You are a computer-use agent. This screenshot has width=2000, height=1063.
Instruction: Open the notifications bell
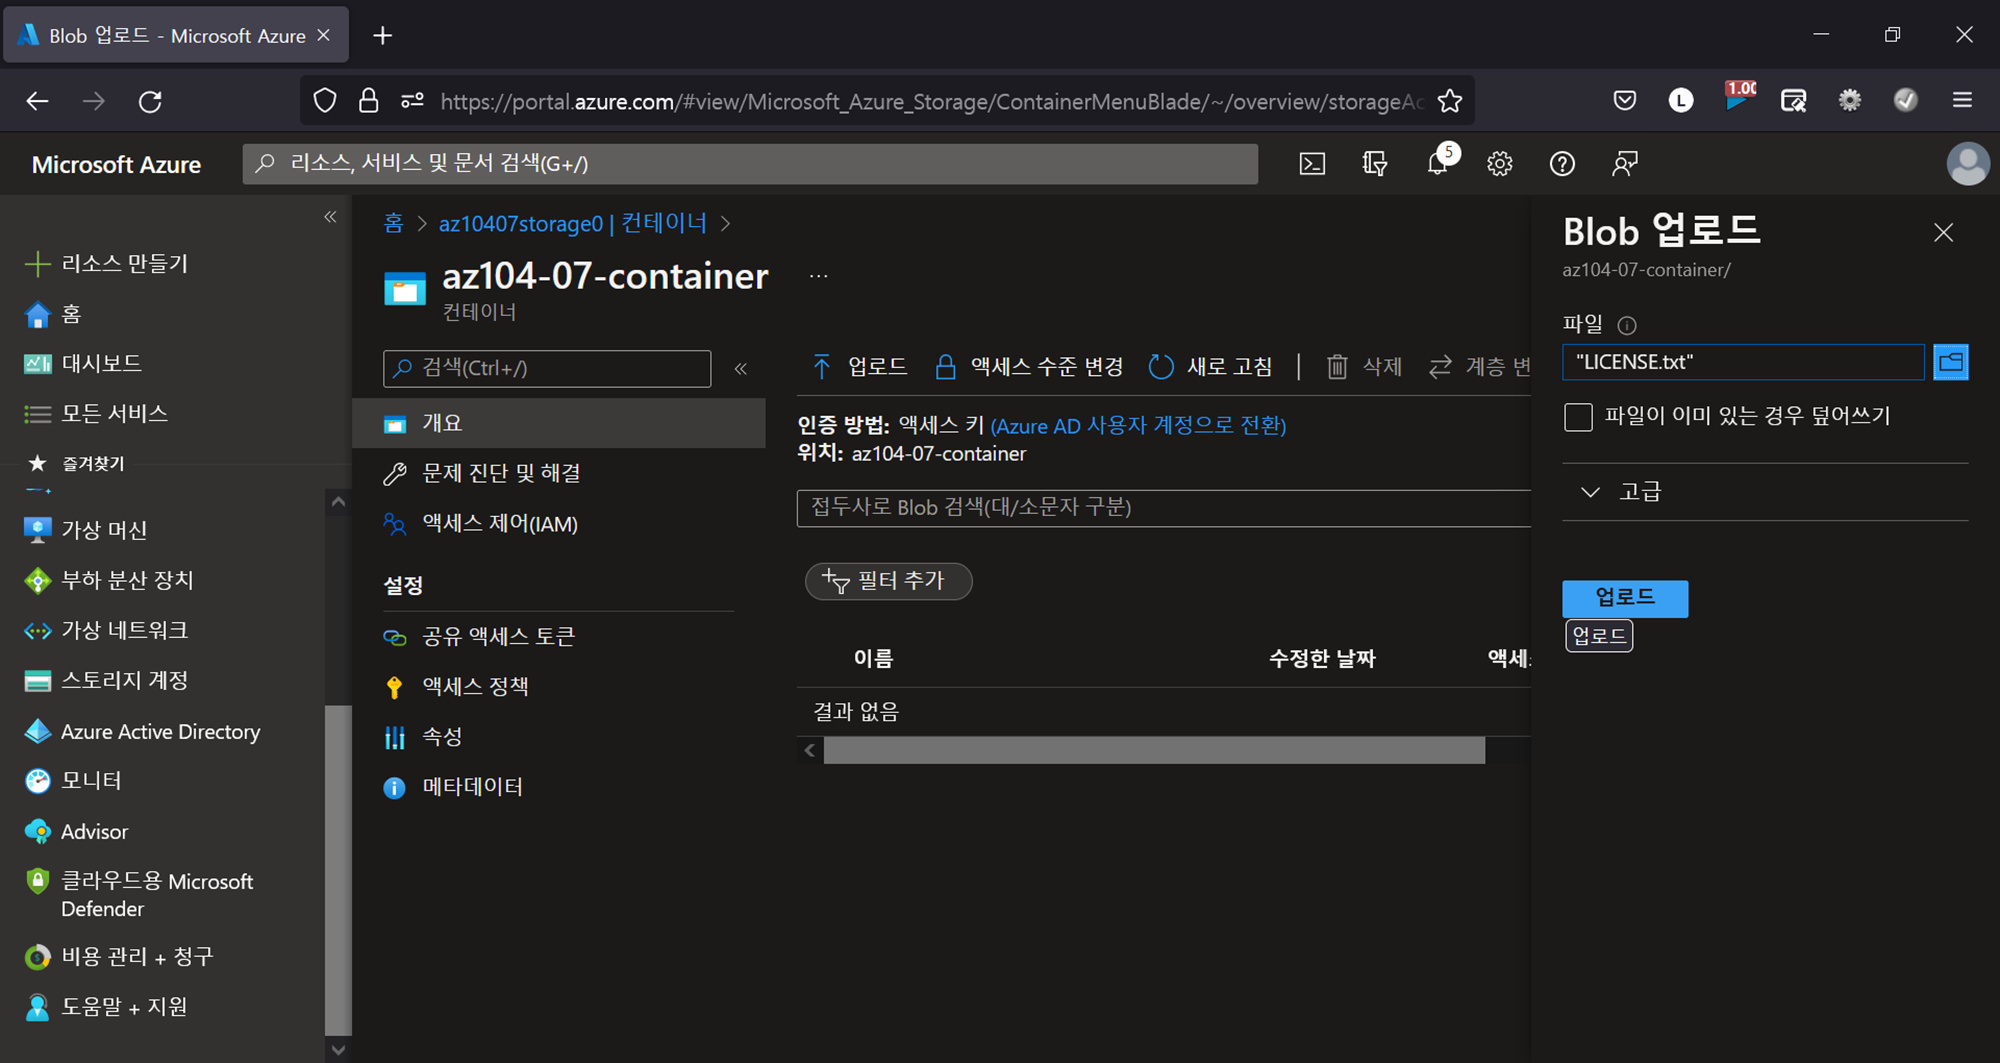pos(1438,164)
